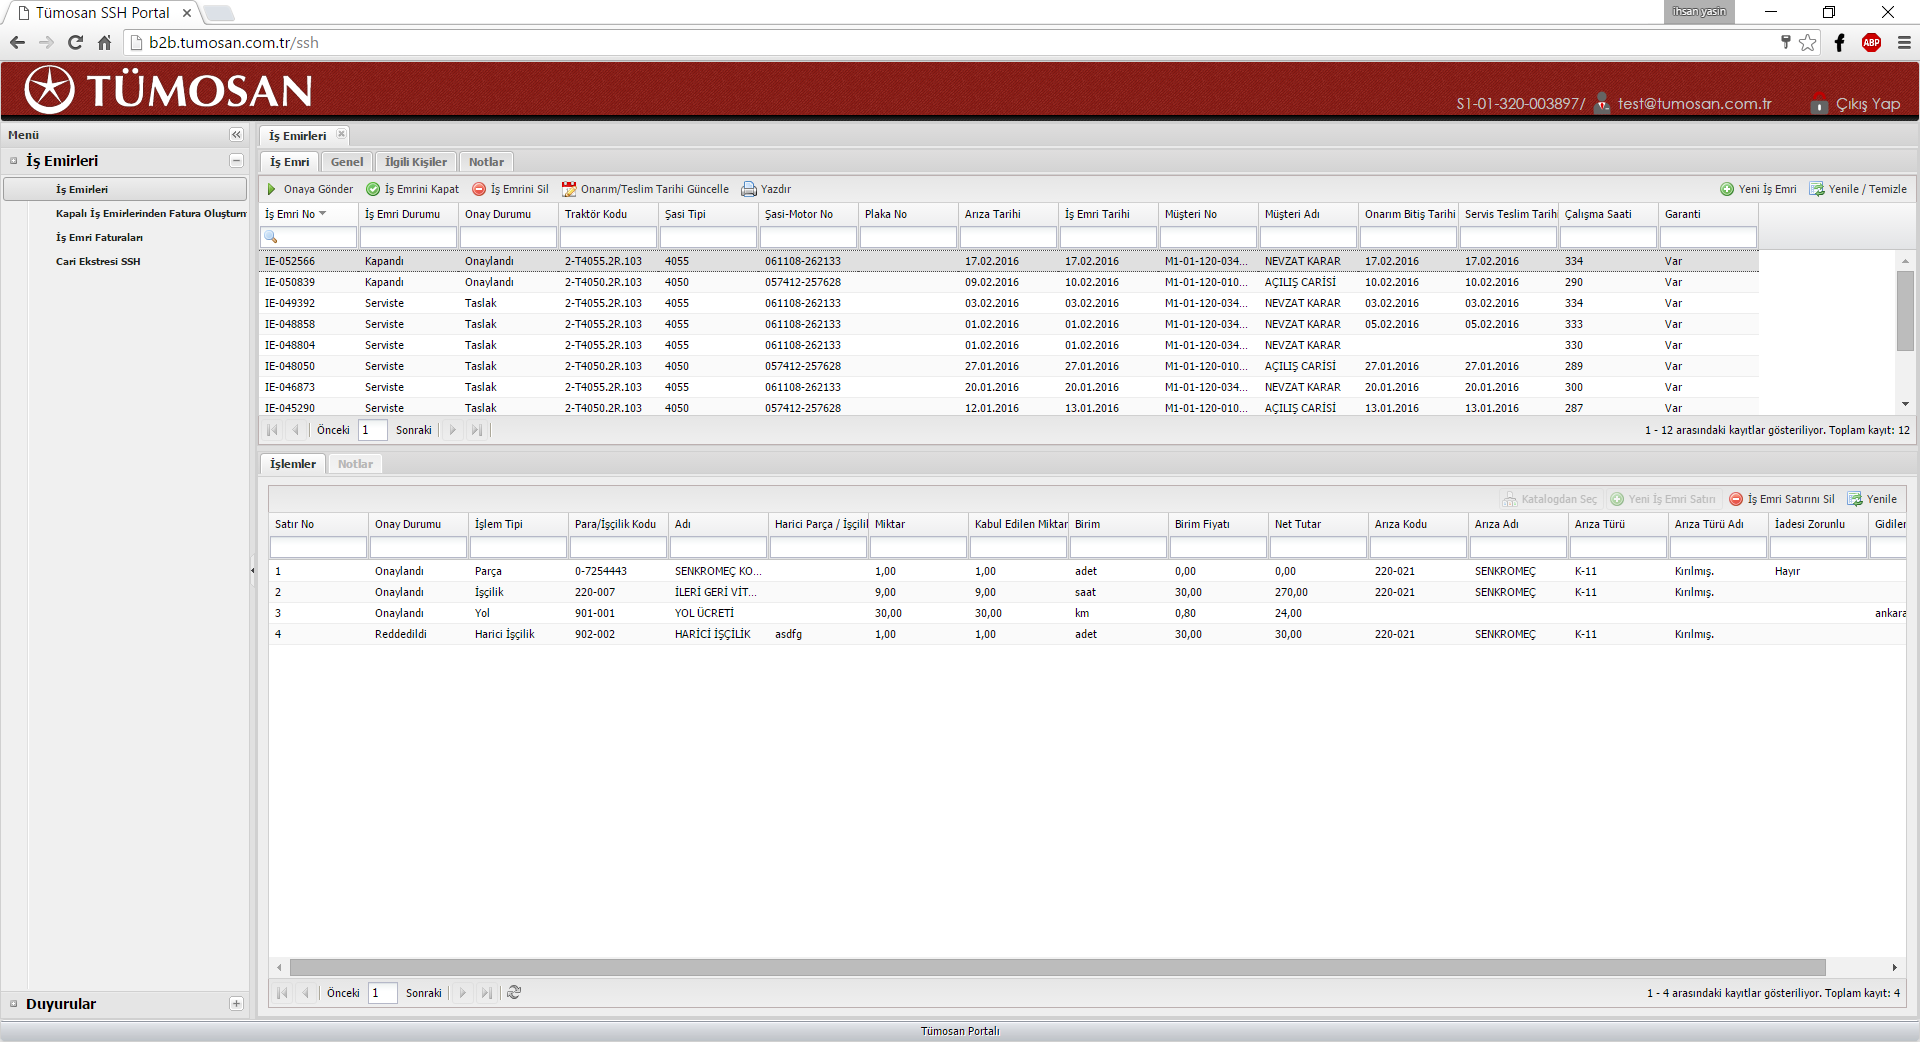Open İş Emirleri in sidebar menu

(x=126, y=189)
